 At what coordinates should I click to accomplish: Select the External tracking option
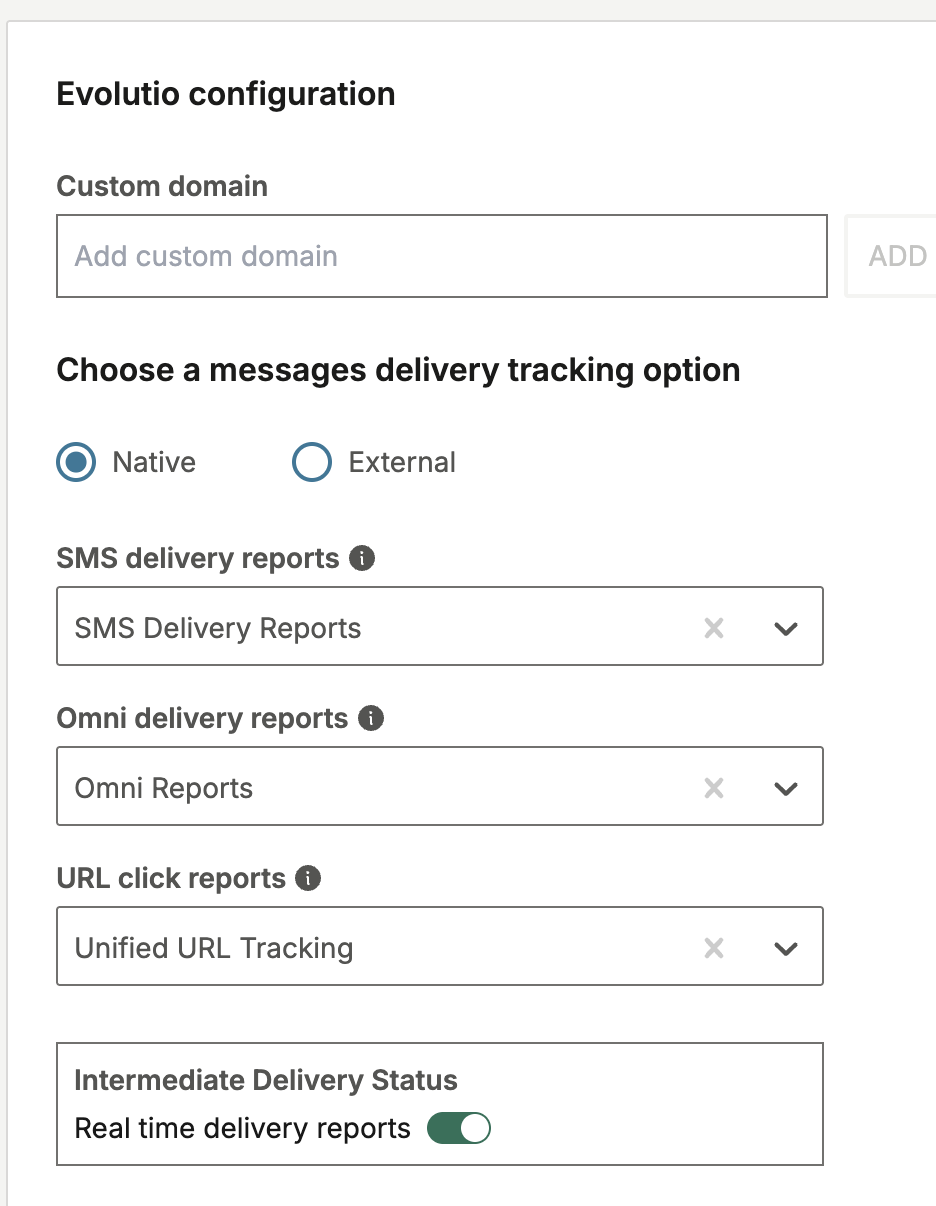click(311, 462)
